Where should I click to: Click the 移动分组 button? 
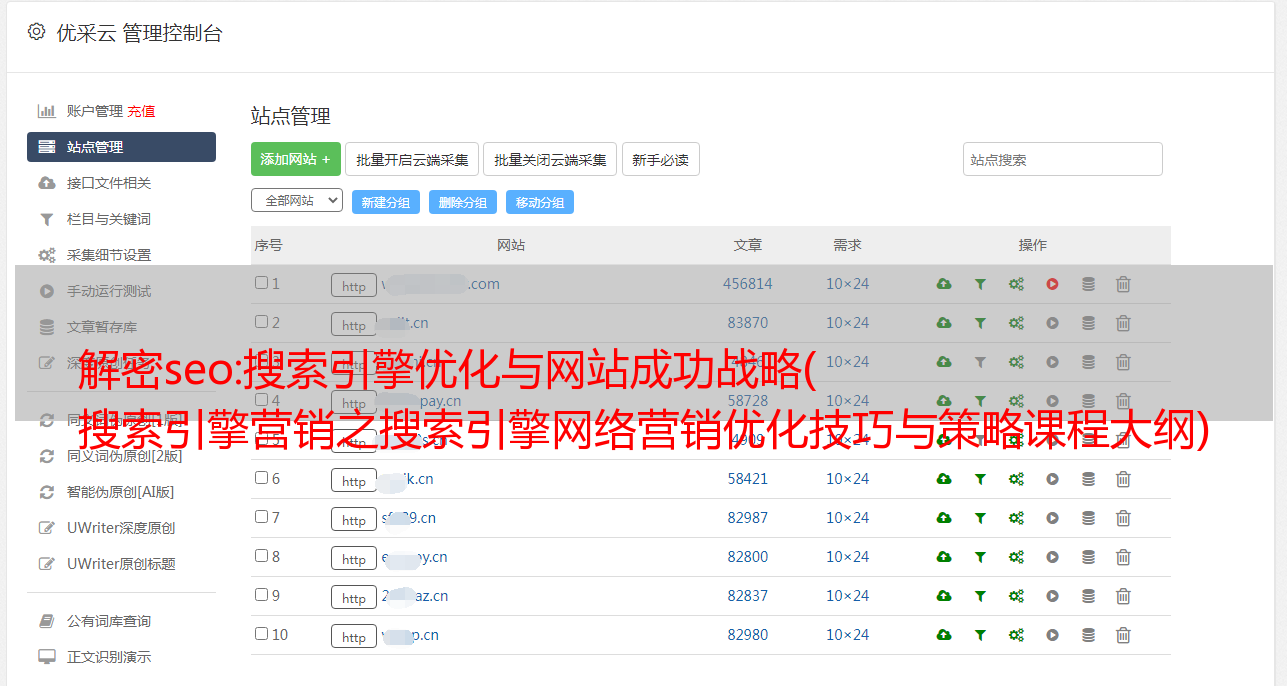[540, 202]
